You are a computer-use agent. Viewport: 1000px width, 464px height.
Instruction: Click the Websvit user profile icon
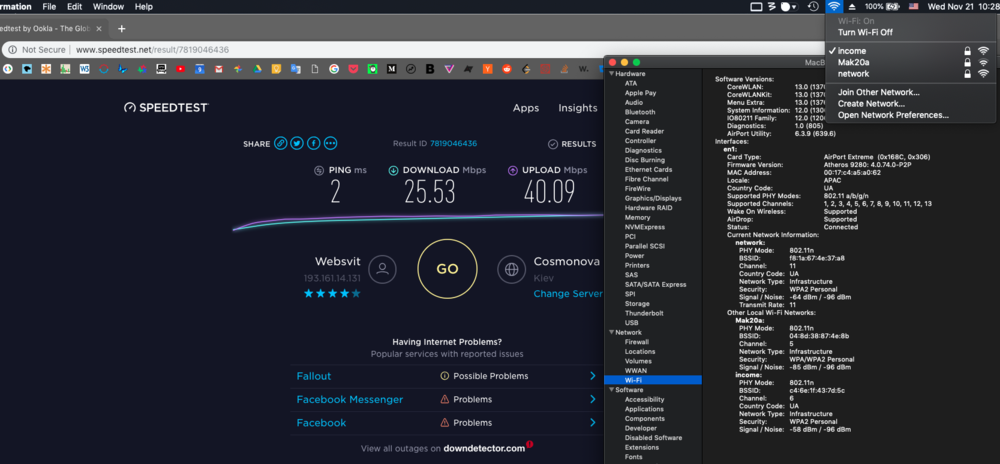(x=382, y=269)
